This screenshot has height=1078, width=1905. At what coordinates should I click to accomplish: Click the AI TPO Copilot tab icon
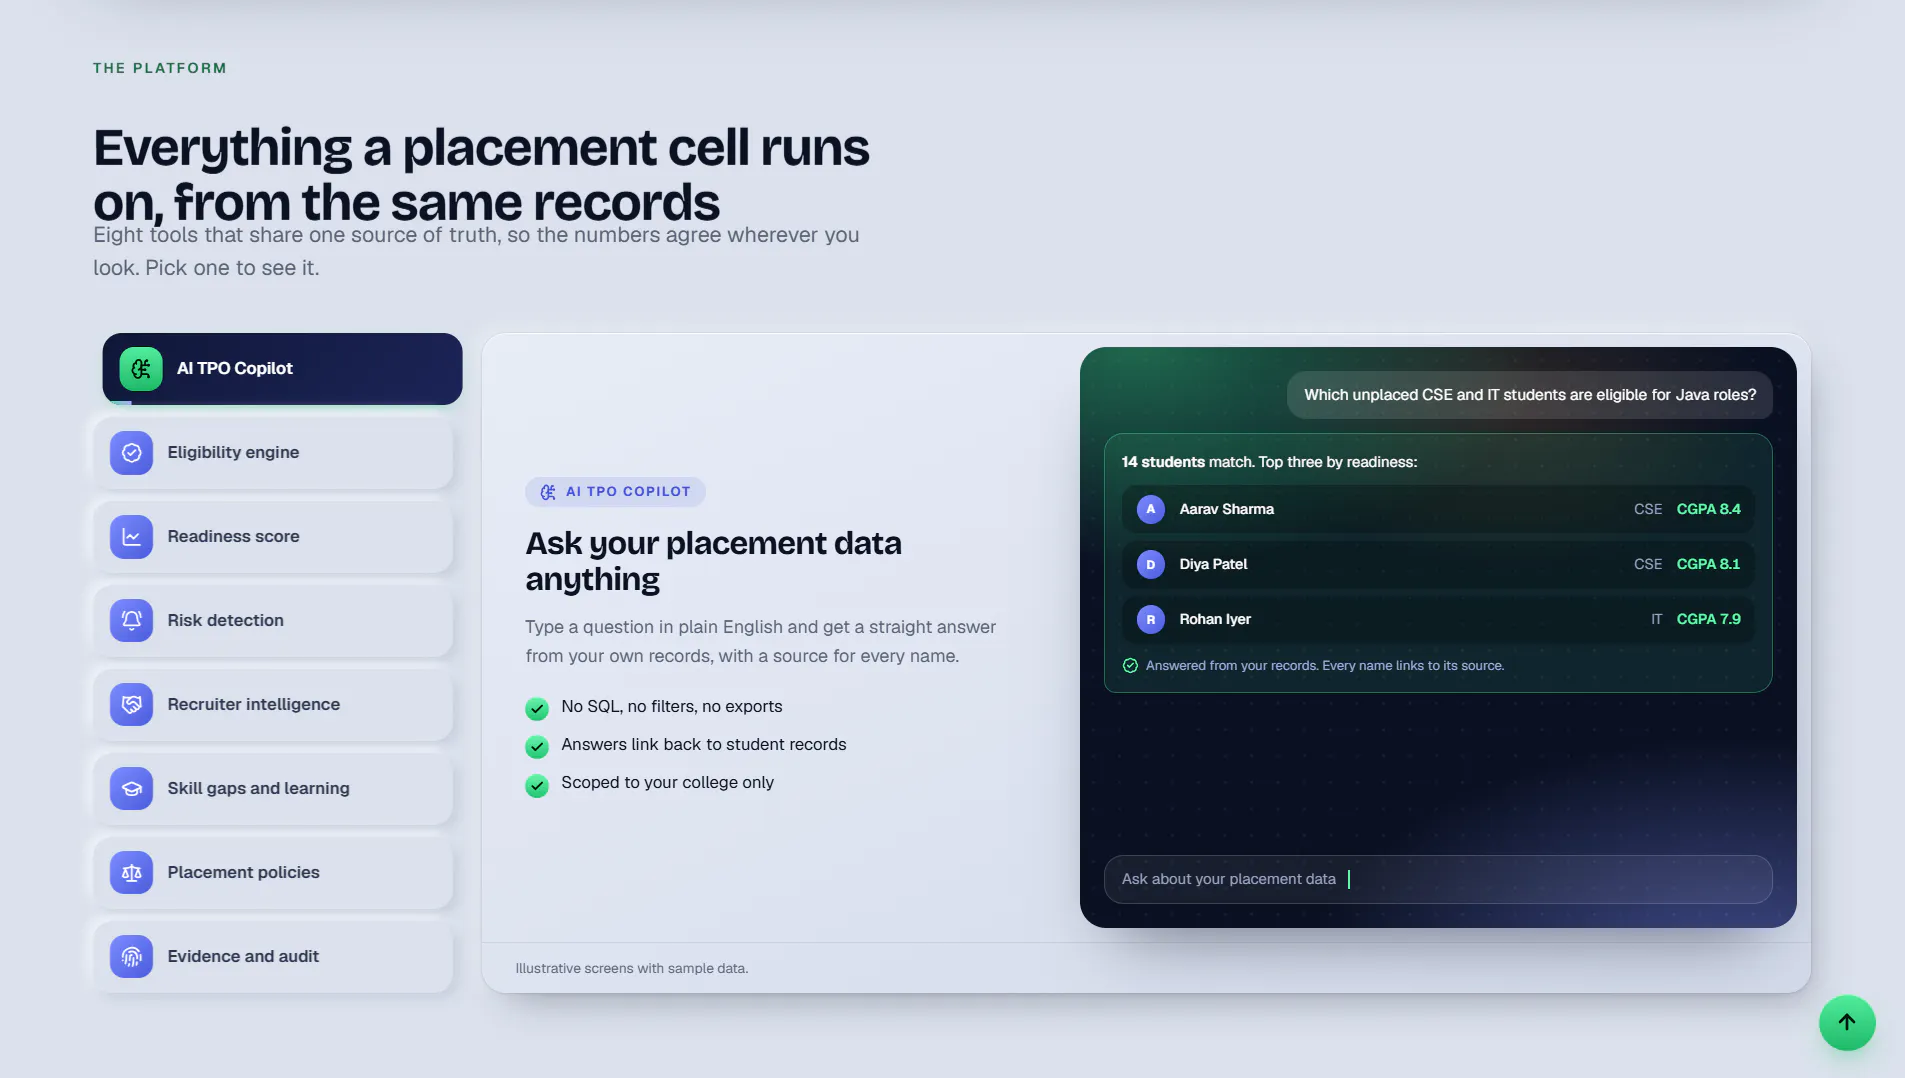(141, 369)
